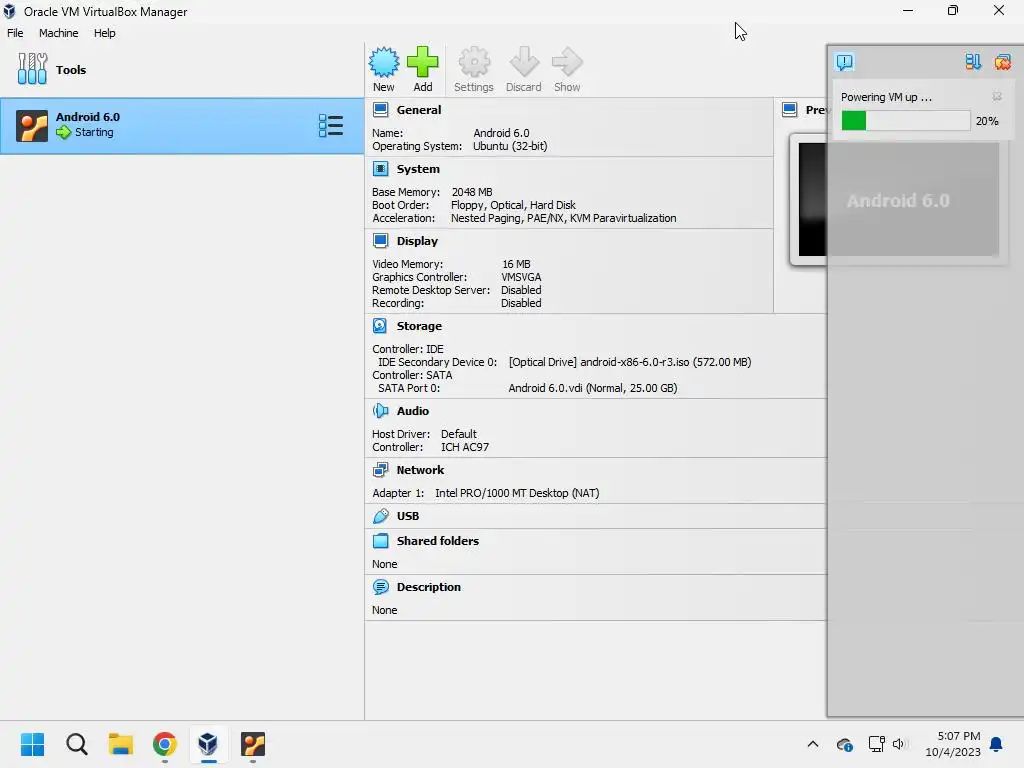Open the notification bell in taskbar
The height and width of the screenshot is (768, 1024).
coord(997,744)
